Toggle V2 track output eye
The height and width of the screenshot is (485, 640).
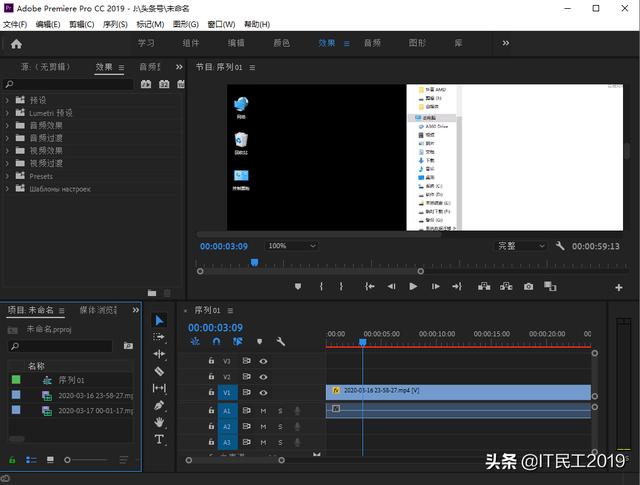(x=263, y=377)
